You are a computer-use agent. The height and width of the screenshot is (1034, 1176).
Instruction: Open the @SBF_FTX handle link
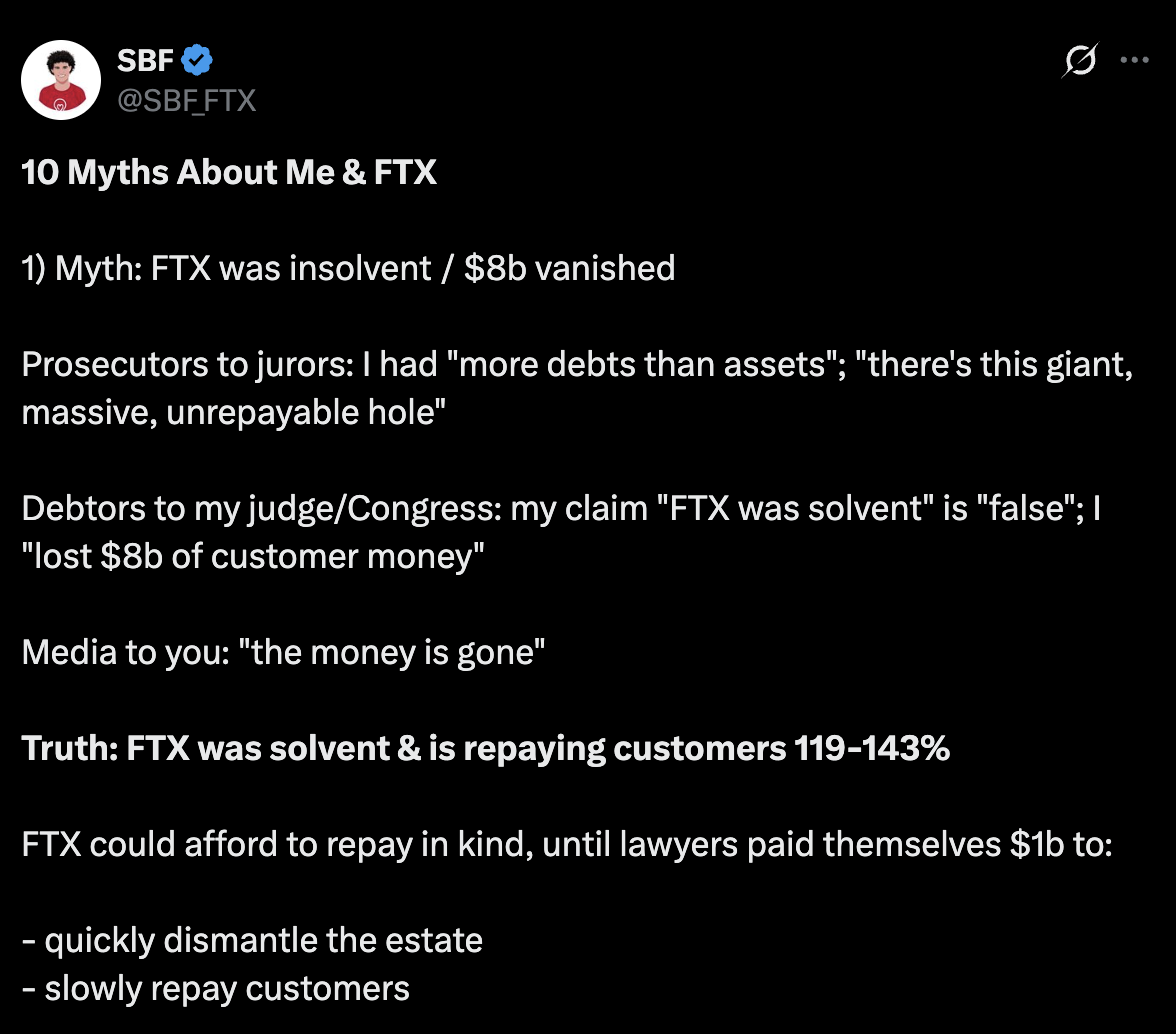186,100
